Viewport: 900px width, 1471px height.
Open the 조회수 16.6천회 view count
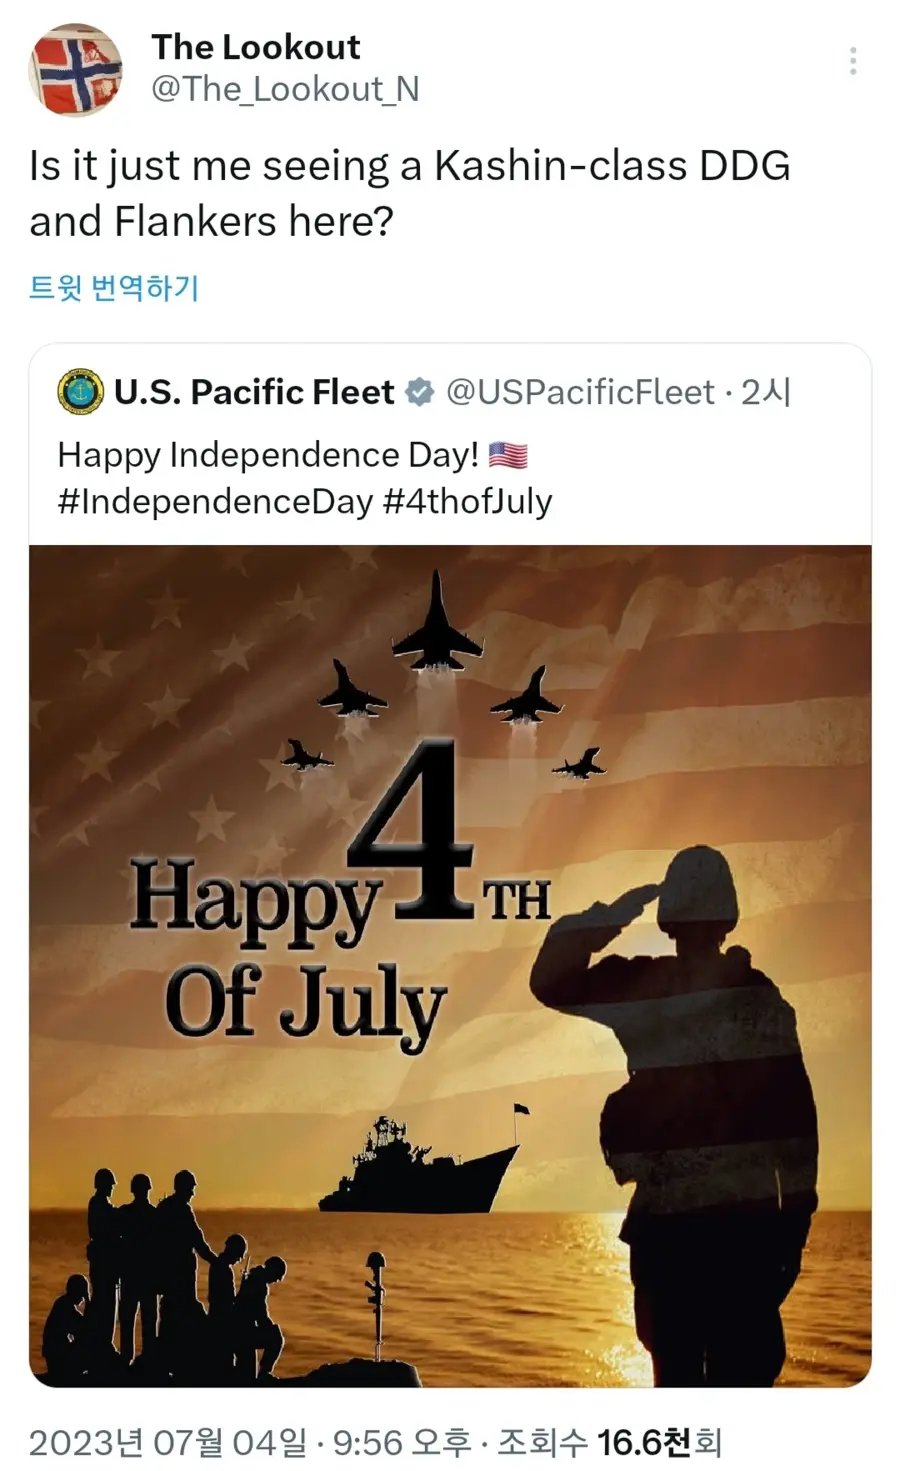click(x=610, y=1442)
